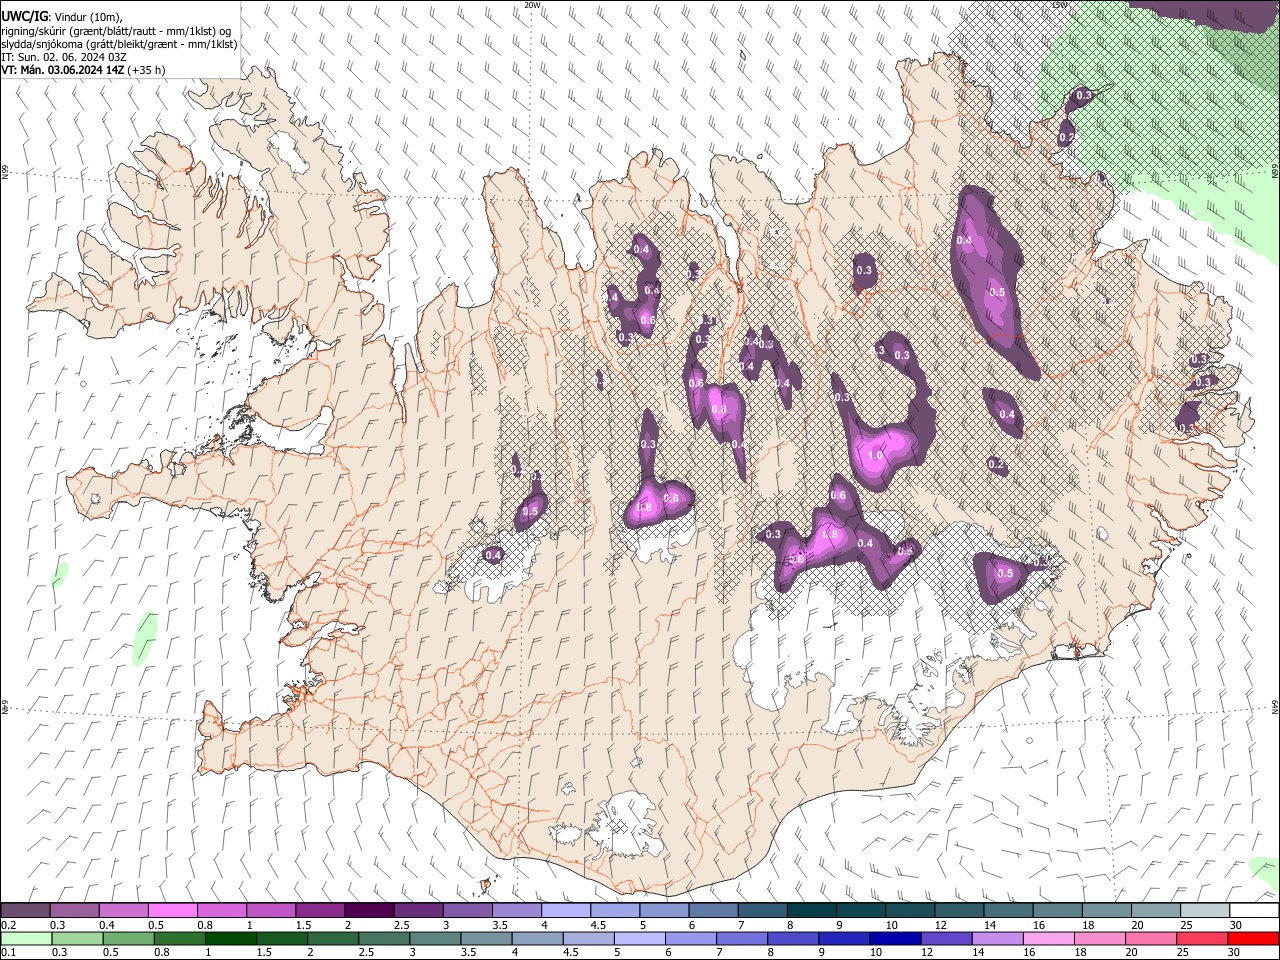Viewport: 1280px width, 960px height.
Task: Click the '1.0' precipitation value on the map
Action: pyautogui.click(x=875, y=455)
